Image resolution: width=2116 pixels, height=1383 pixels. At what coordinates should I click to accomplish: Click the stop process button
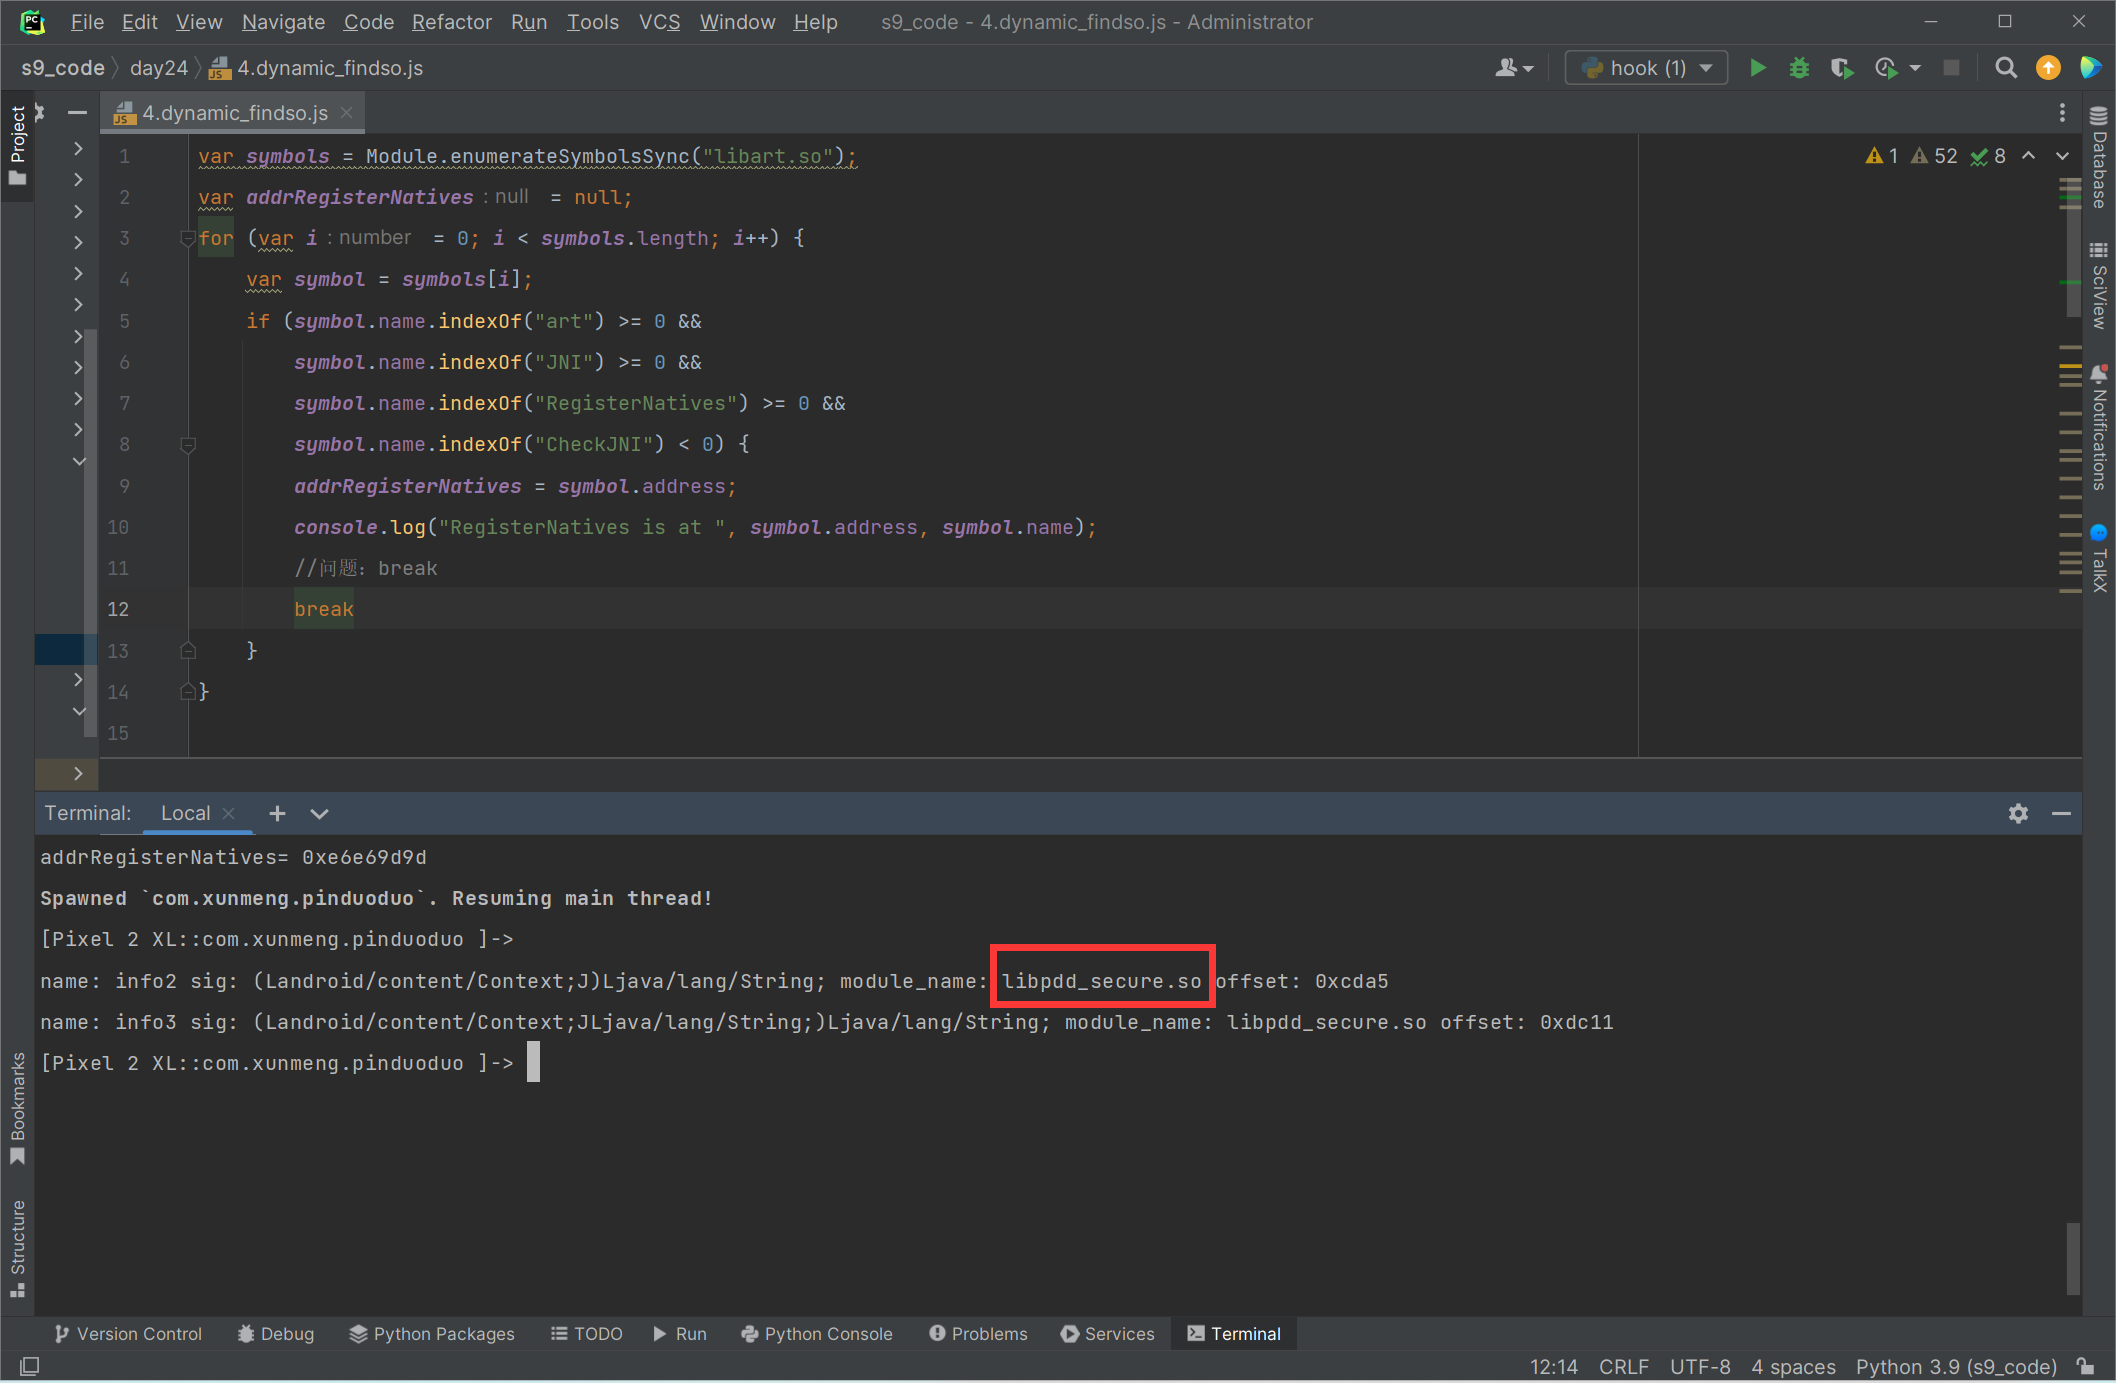(x=1951, y=68)
